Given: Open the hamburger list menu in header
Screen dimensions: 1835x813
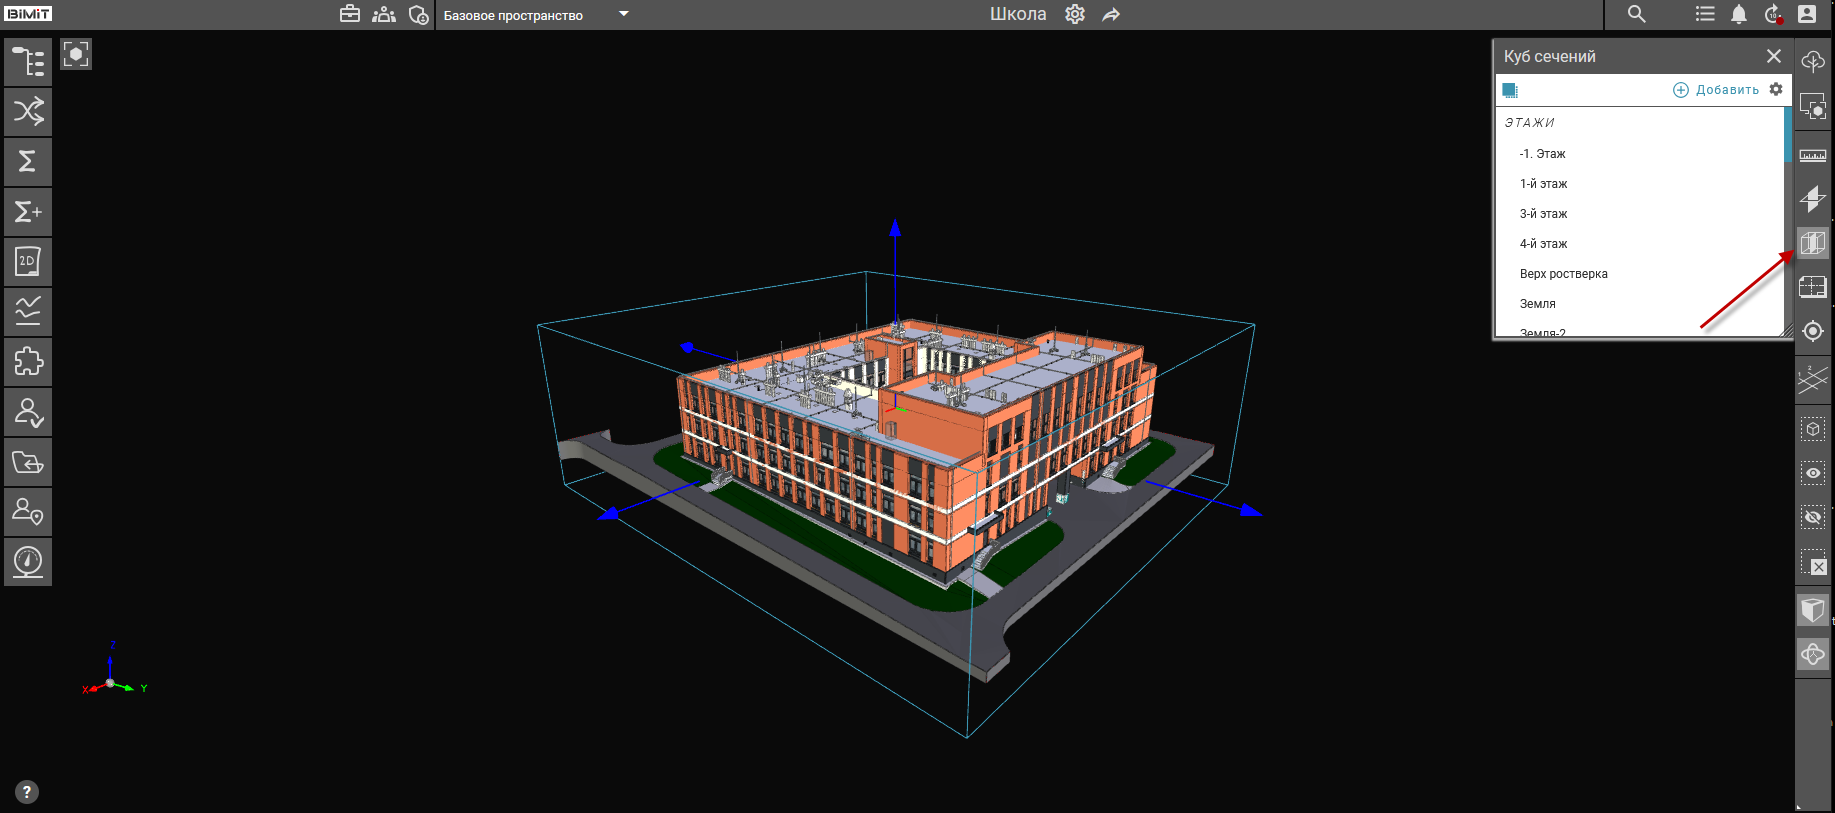Looking at the screenshot, I should point(1705,14).
